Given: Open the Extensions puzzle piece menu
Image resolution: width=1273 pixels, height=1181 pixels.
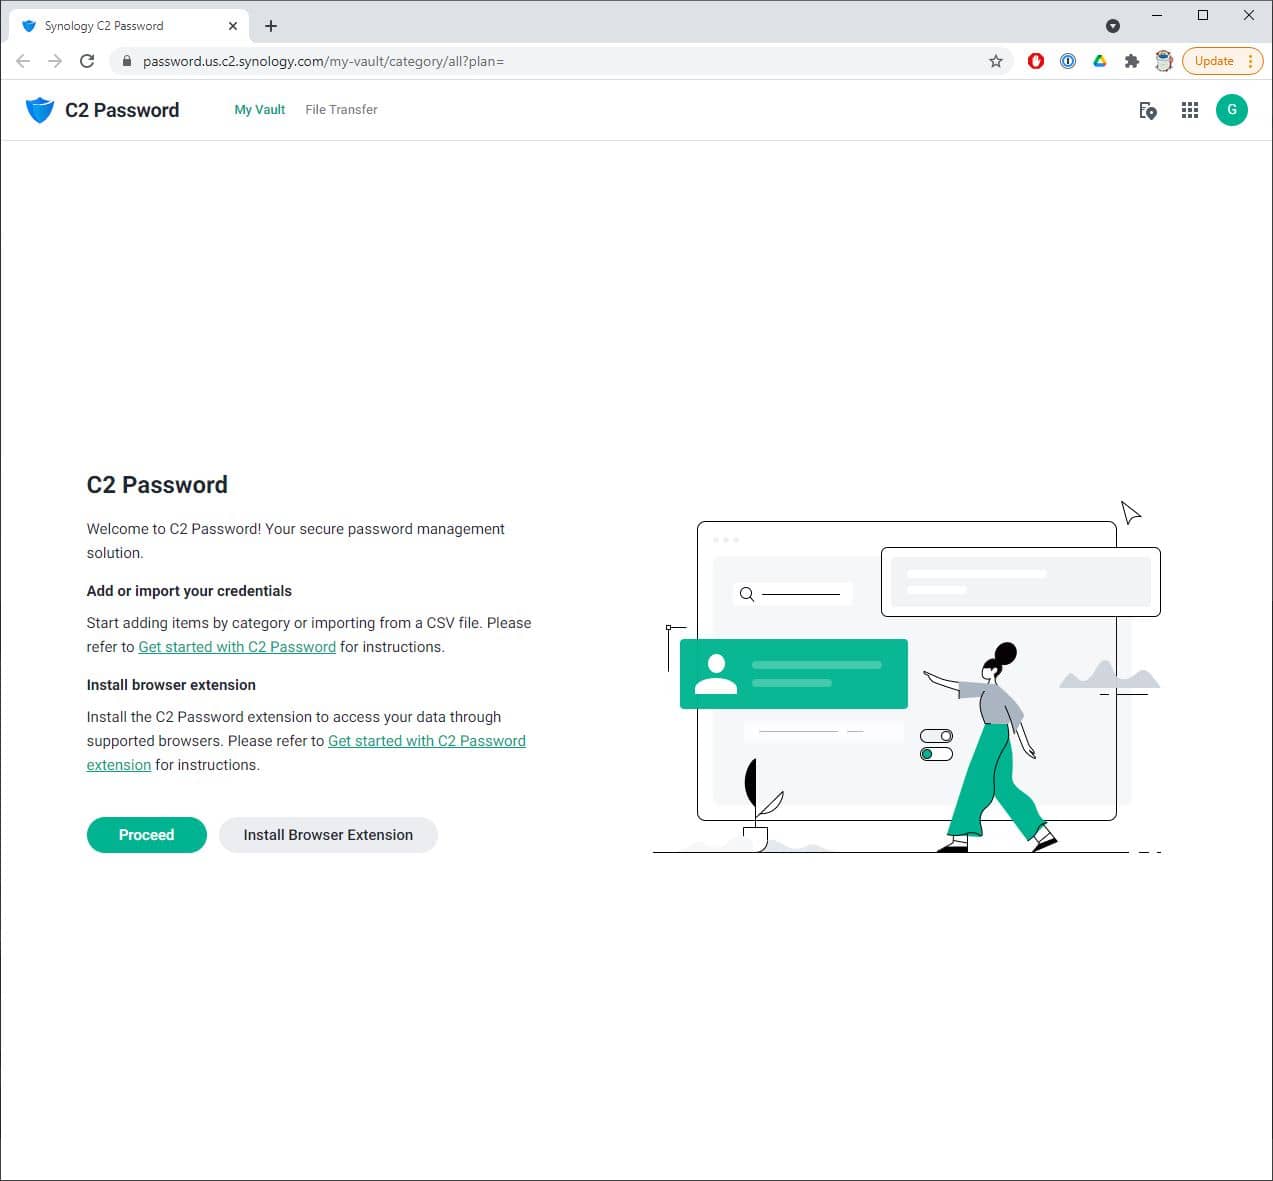Looking at the screenshot, I should [1132, 61].
